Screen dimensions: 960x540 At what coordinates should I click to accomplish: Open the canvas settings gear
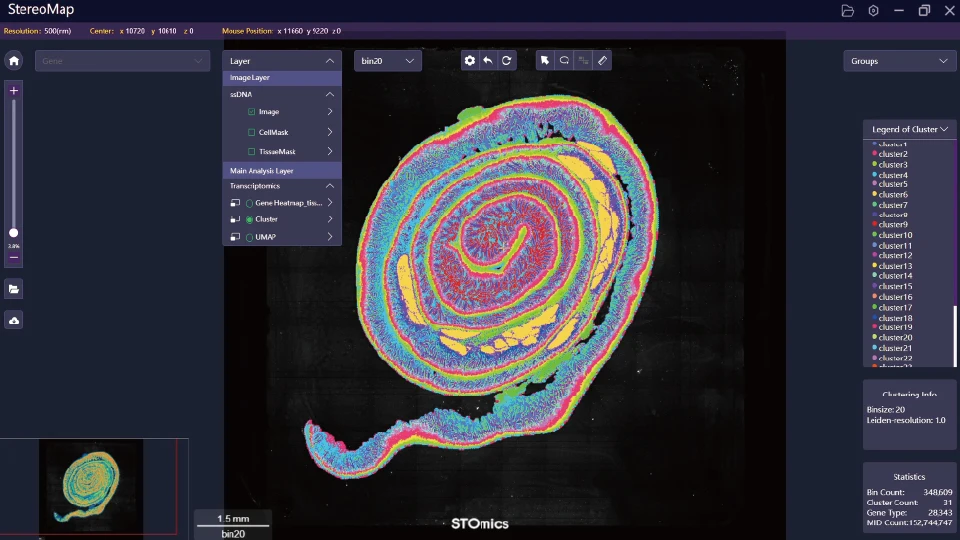(x=470, y=61)
